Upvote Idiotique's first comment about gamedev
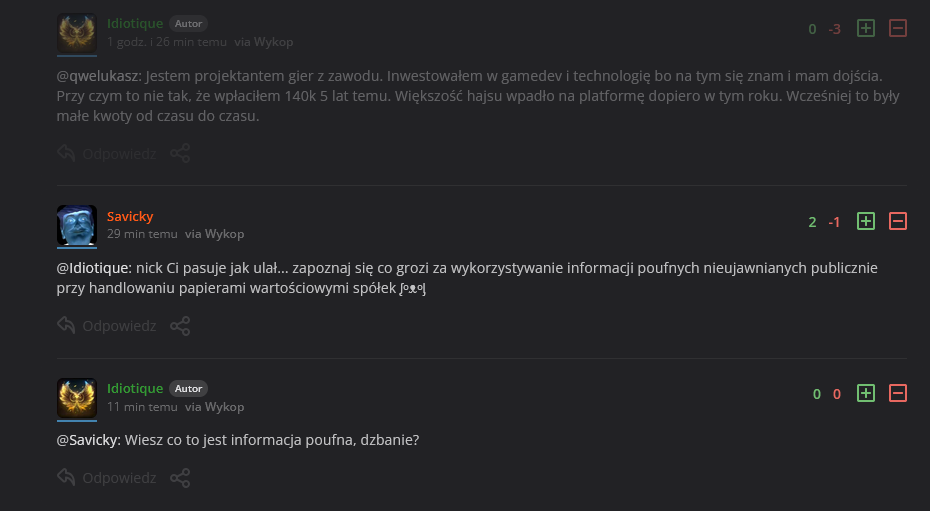The height and width of the screenshot is (511, 930). point(866,28)
